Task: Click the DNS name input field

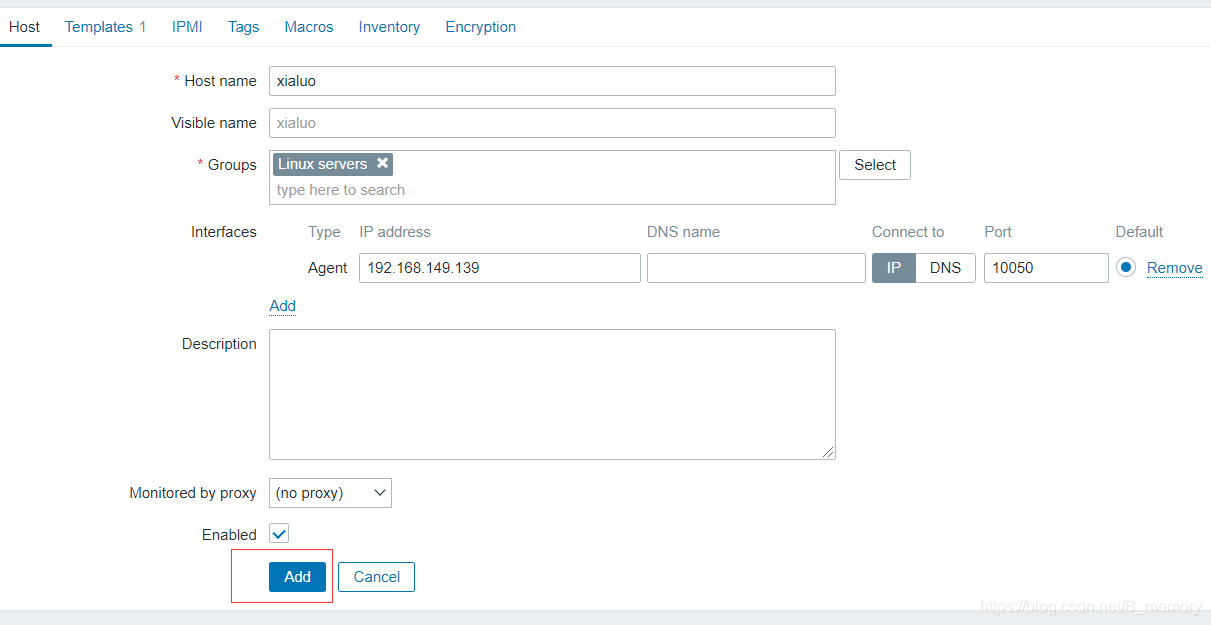Action: tap(756, 268)
